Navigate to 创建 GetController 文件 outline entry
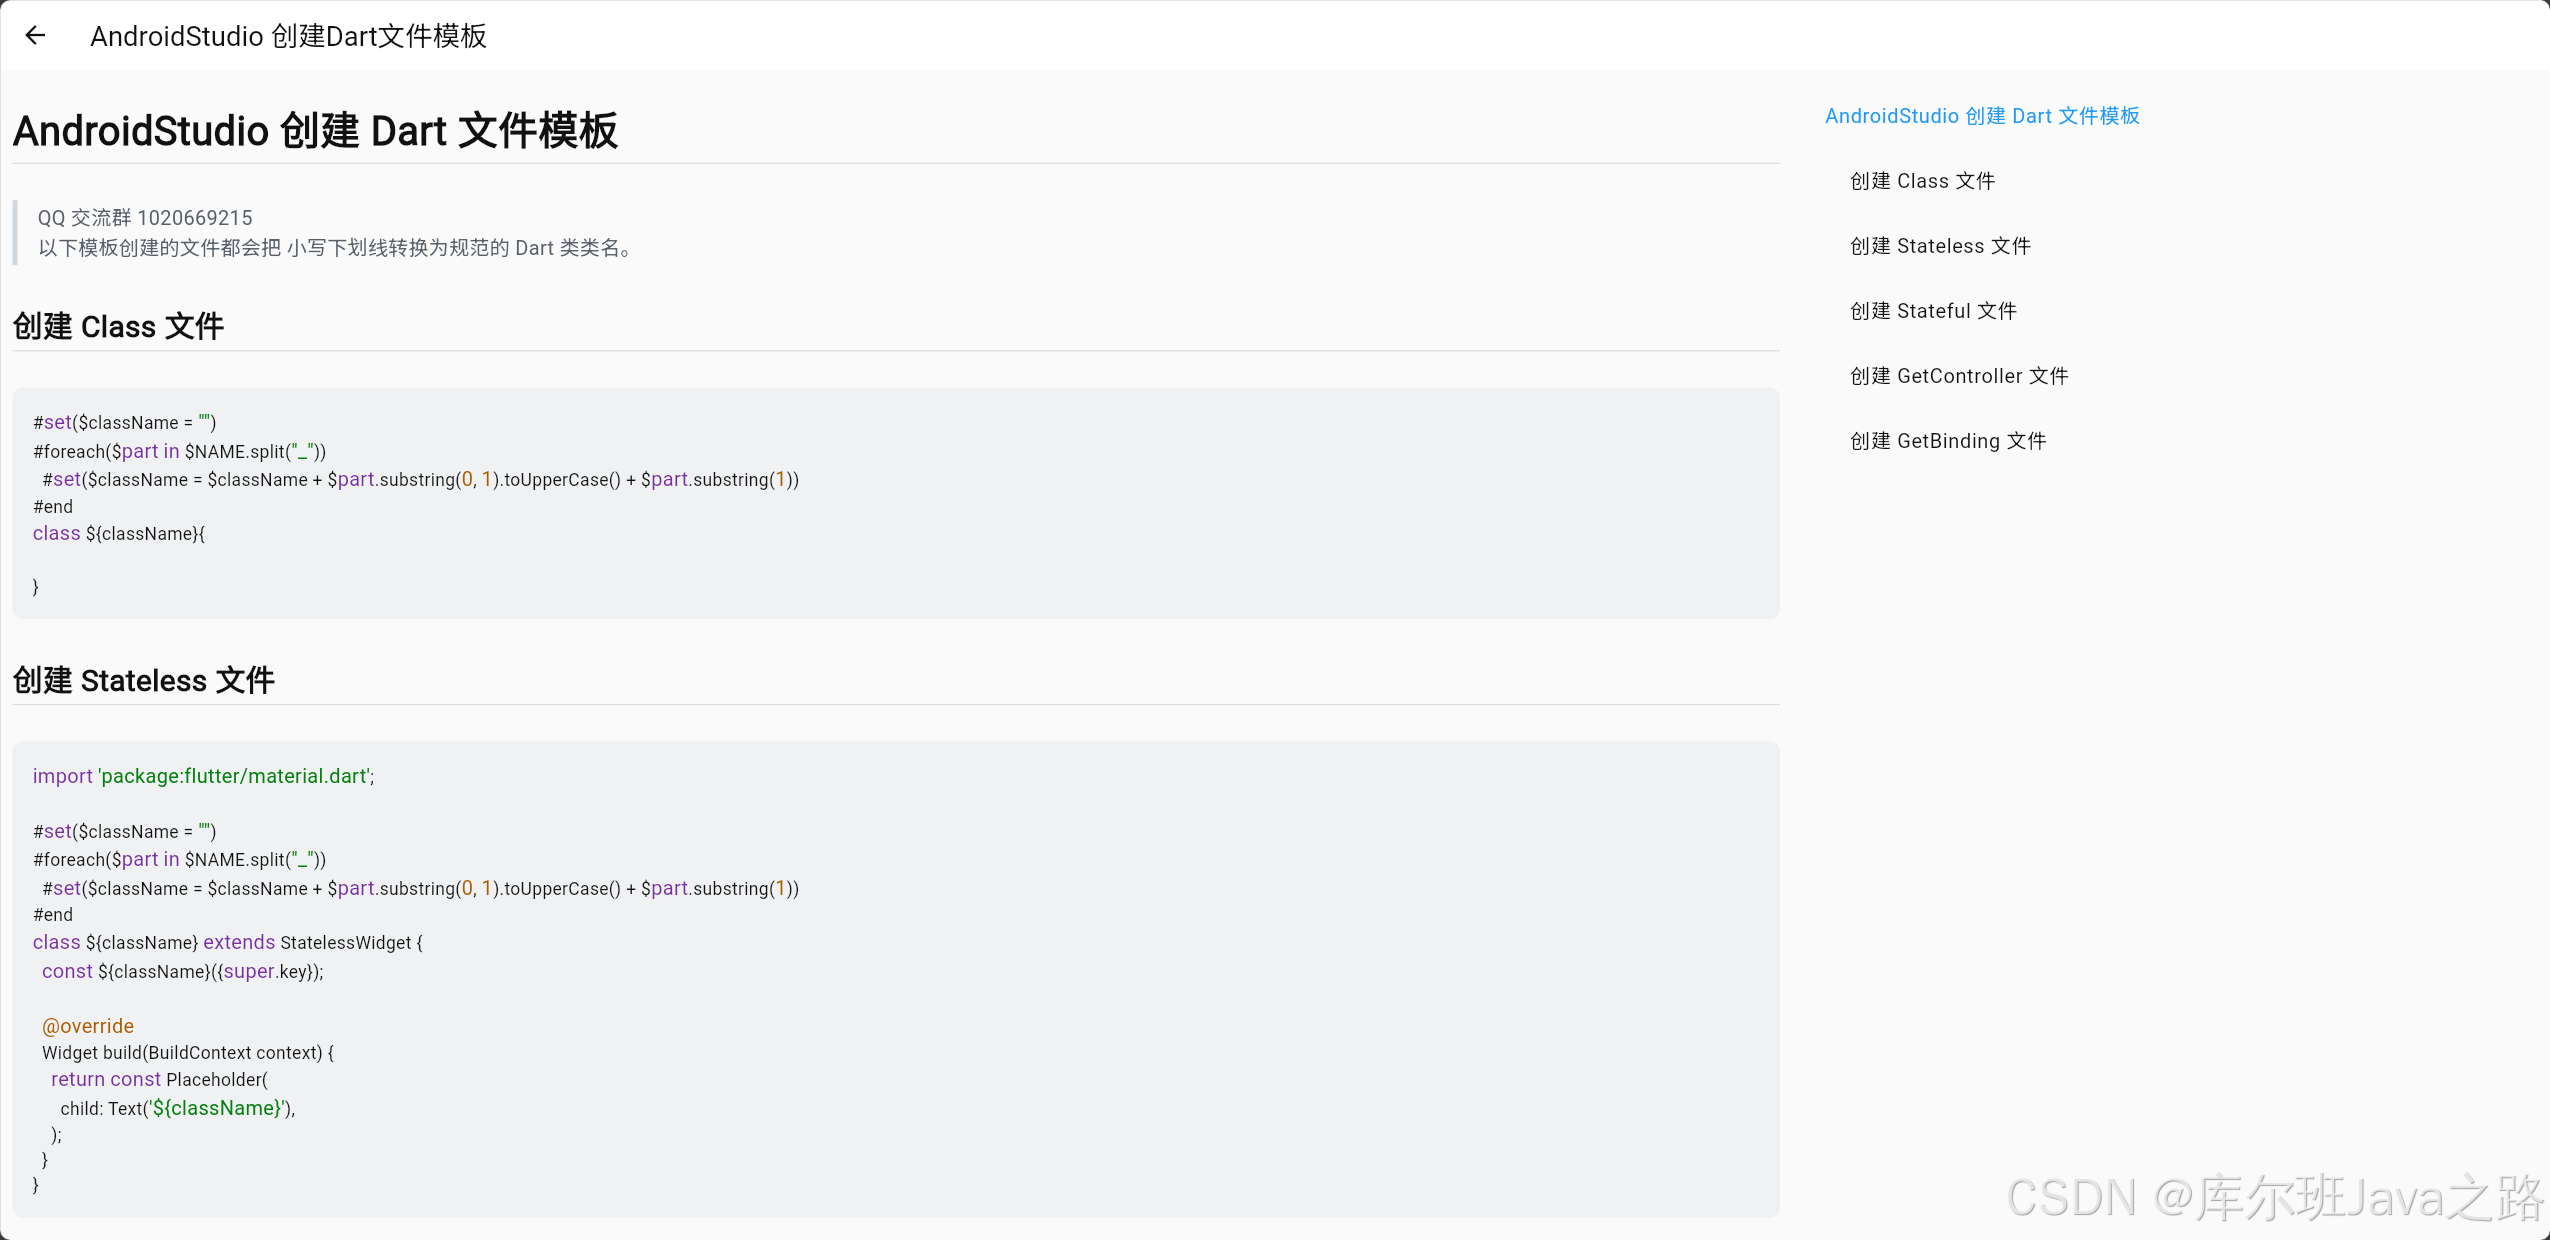The image size is (2550, 1240). (x=1958, y=376)
